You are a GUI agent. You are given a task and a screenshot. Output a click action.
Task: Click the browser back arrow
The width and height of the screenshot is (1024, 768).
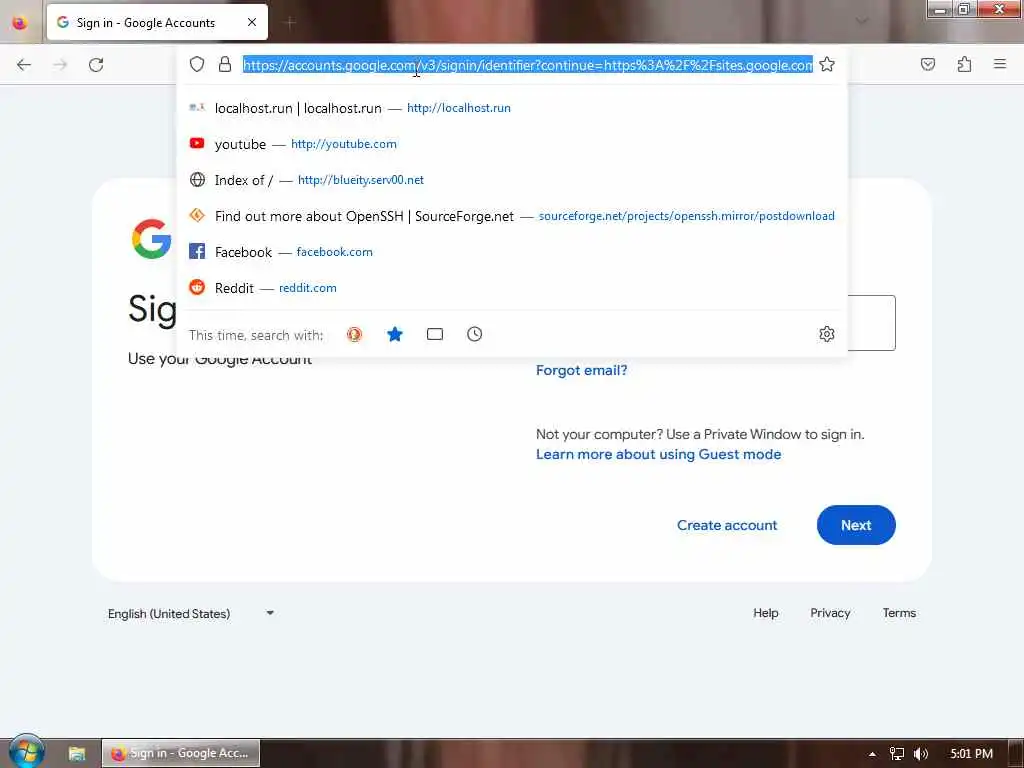click(x=24, y=65)
